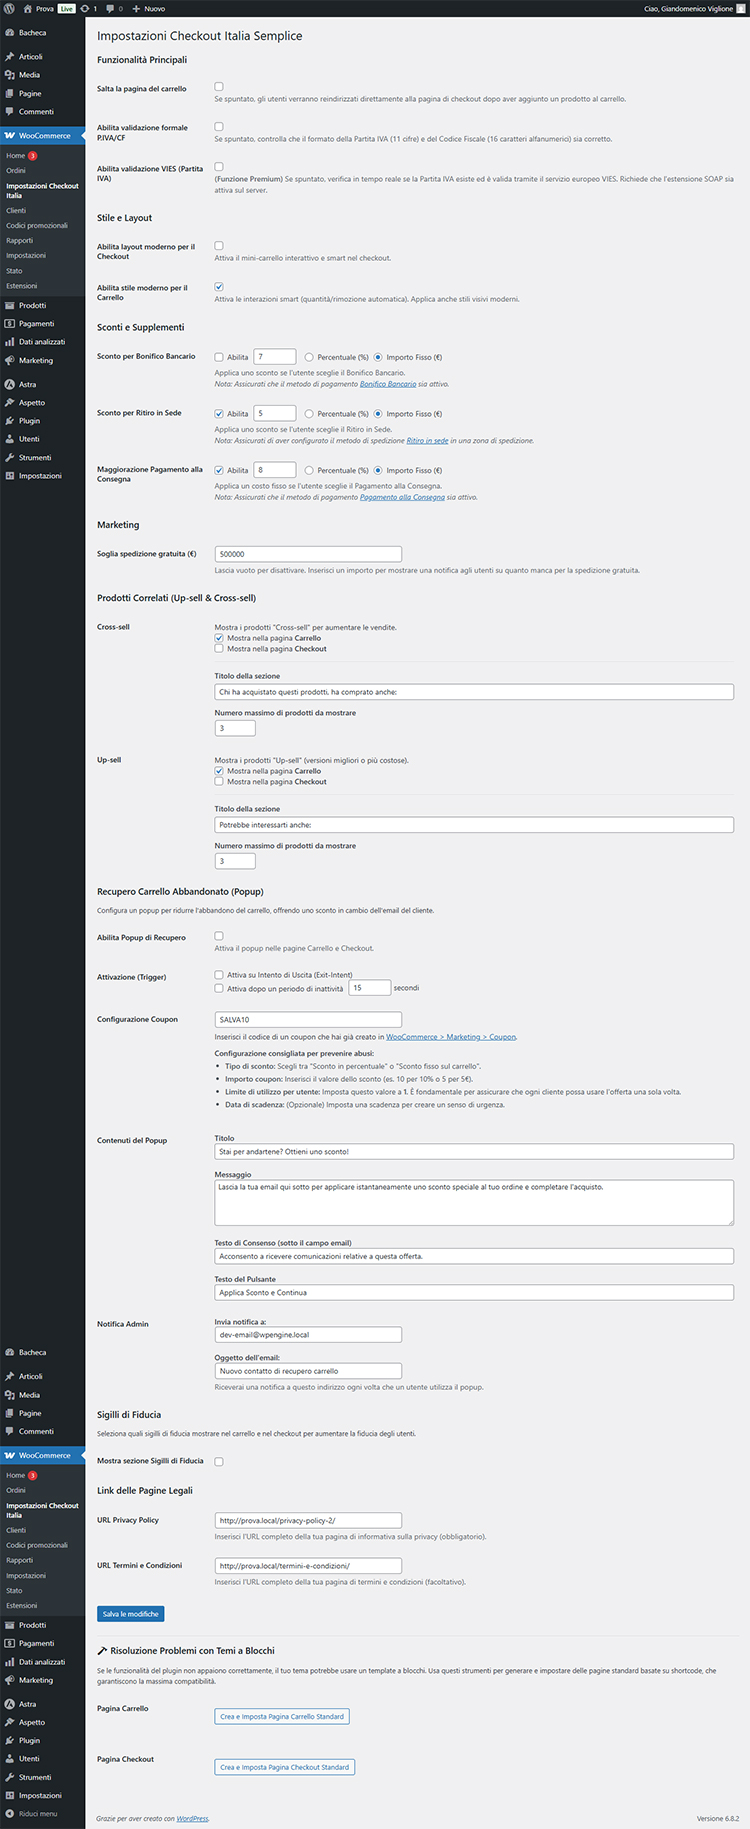The image size is (750, 1829).
Task: Check Attiva su Intento di Uscita (Exit-Intent)
Action: tap(219, 975)
